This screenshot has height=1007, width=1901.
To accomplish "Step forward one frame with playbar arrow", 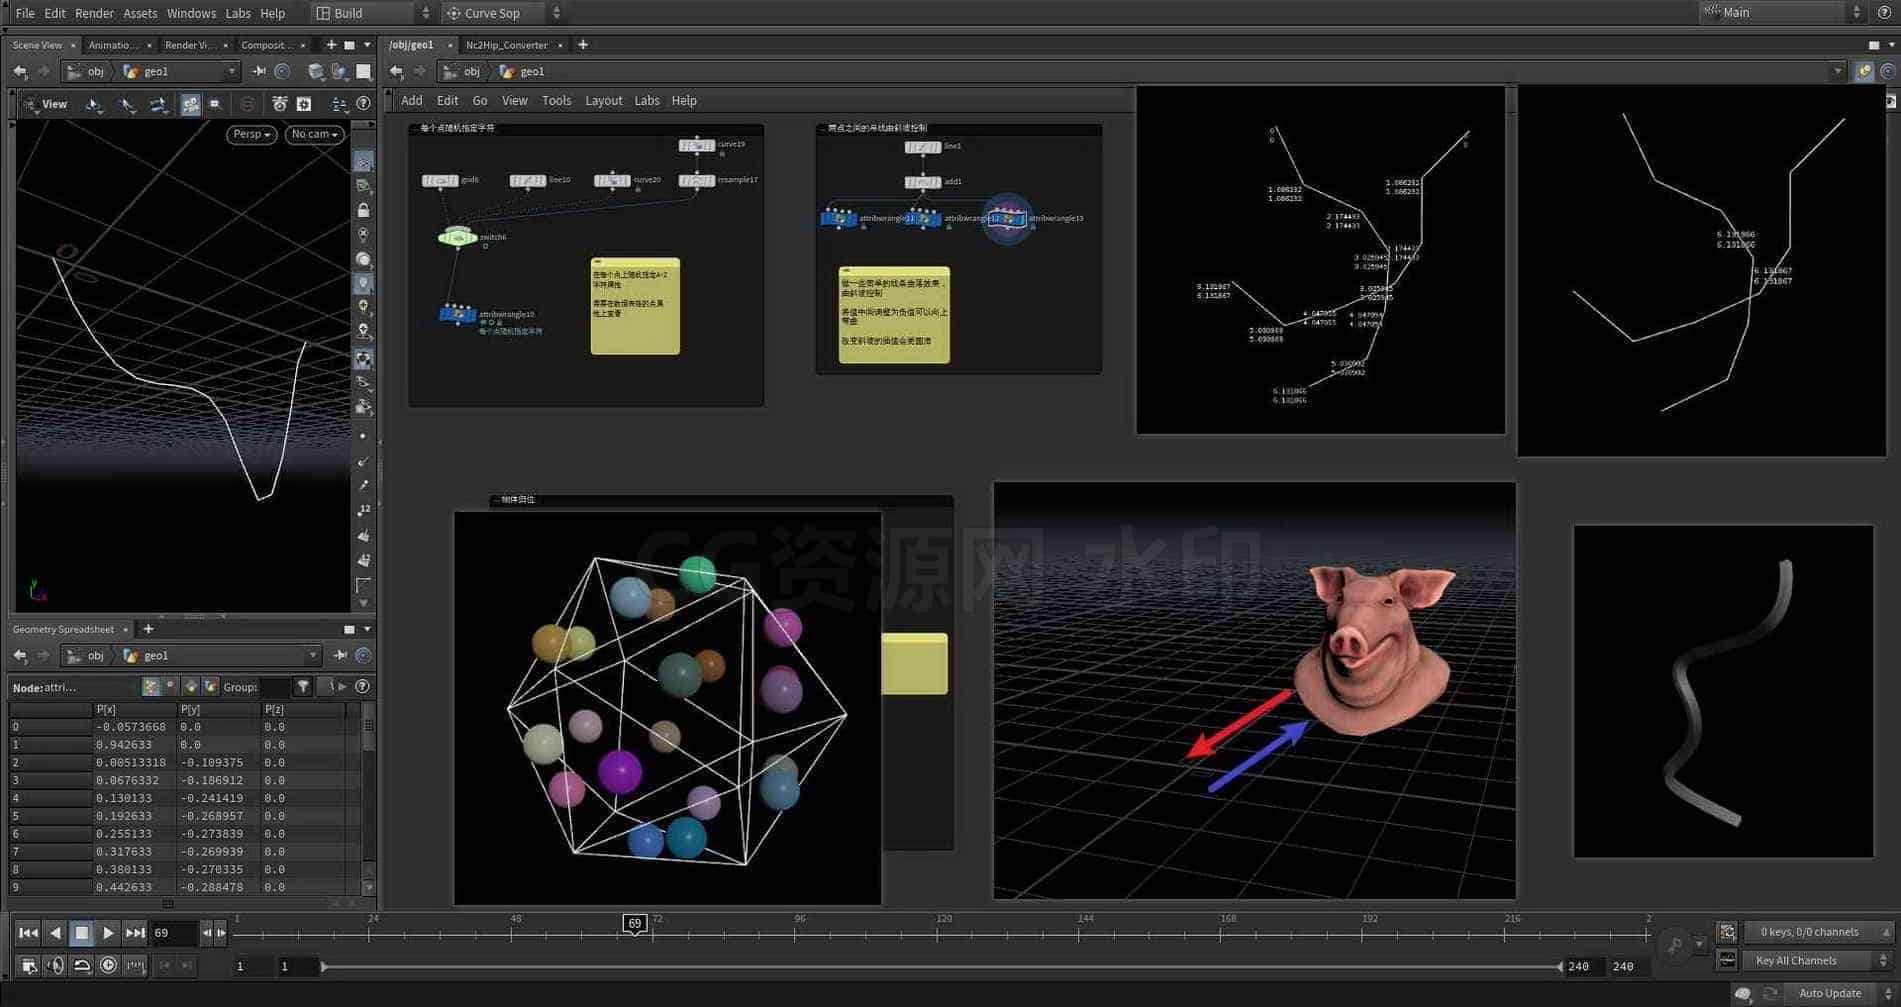I will 221,933.
